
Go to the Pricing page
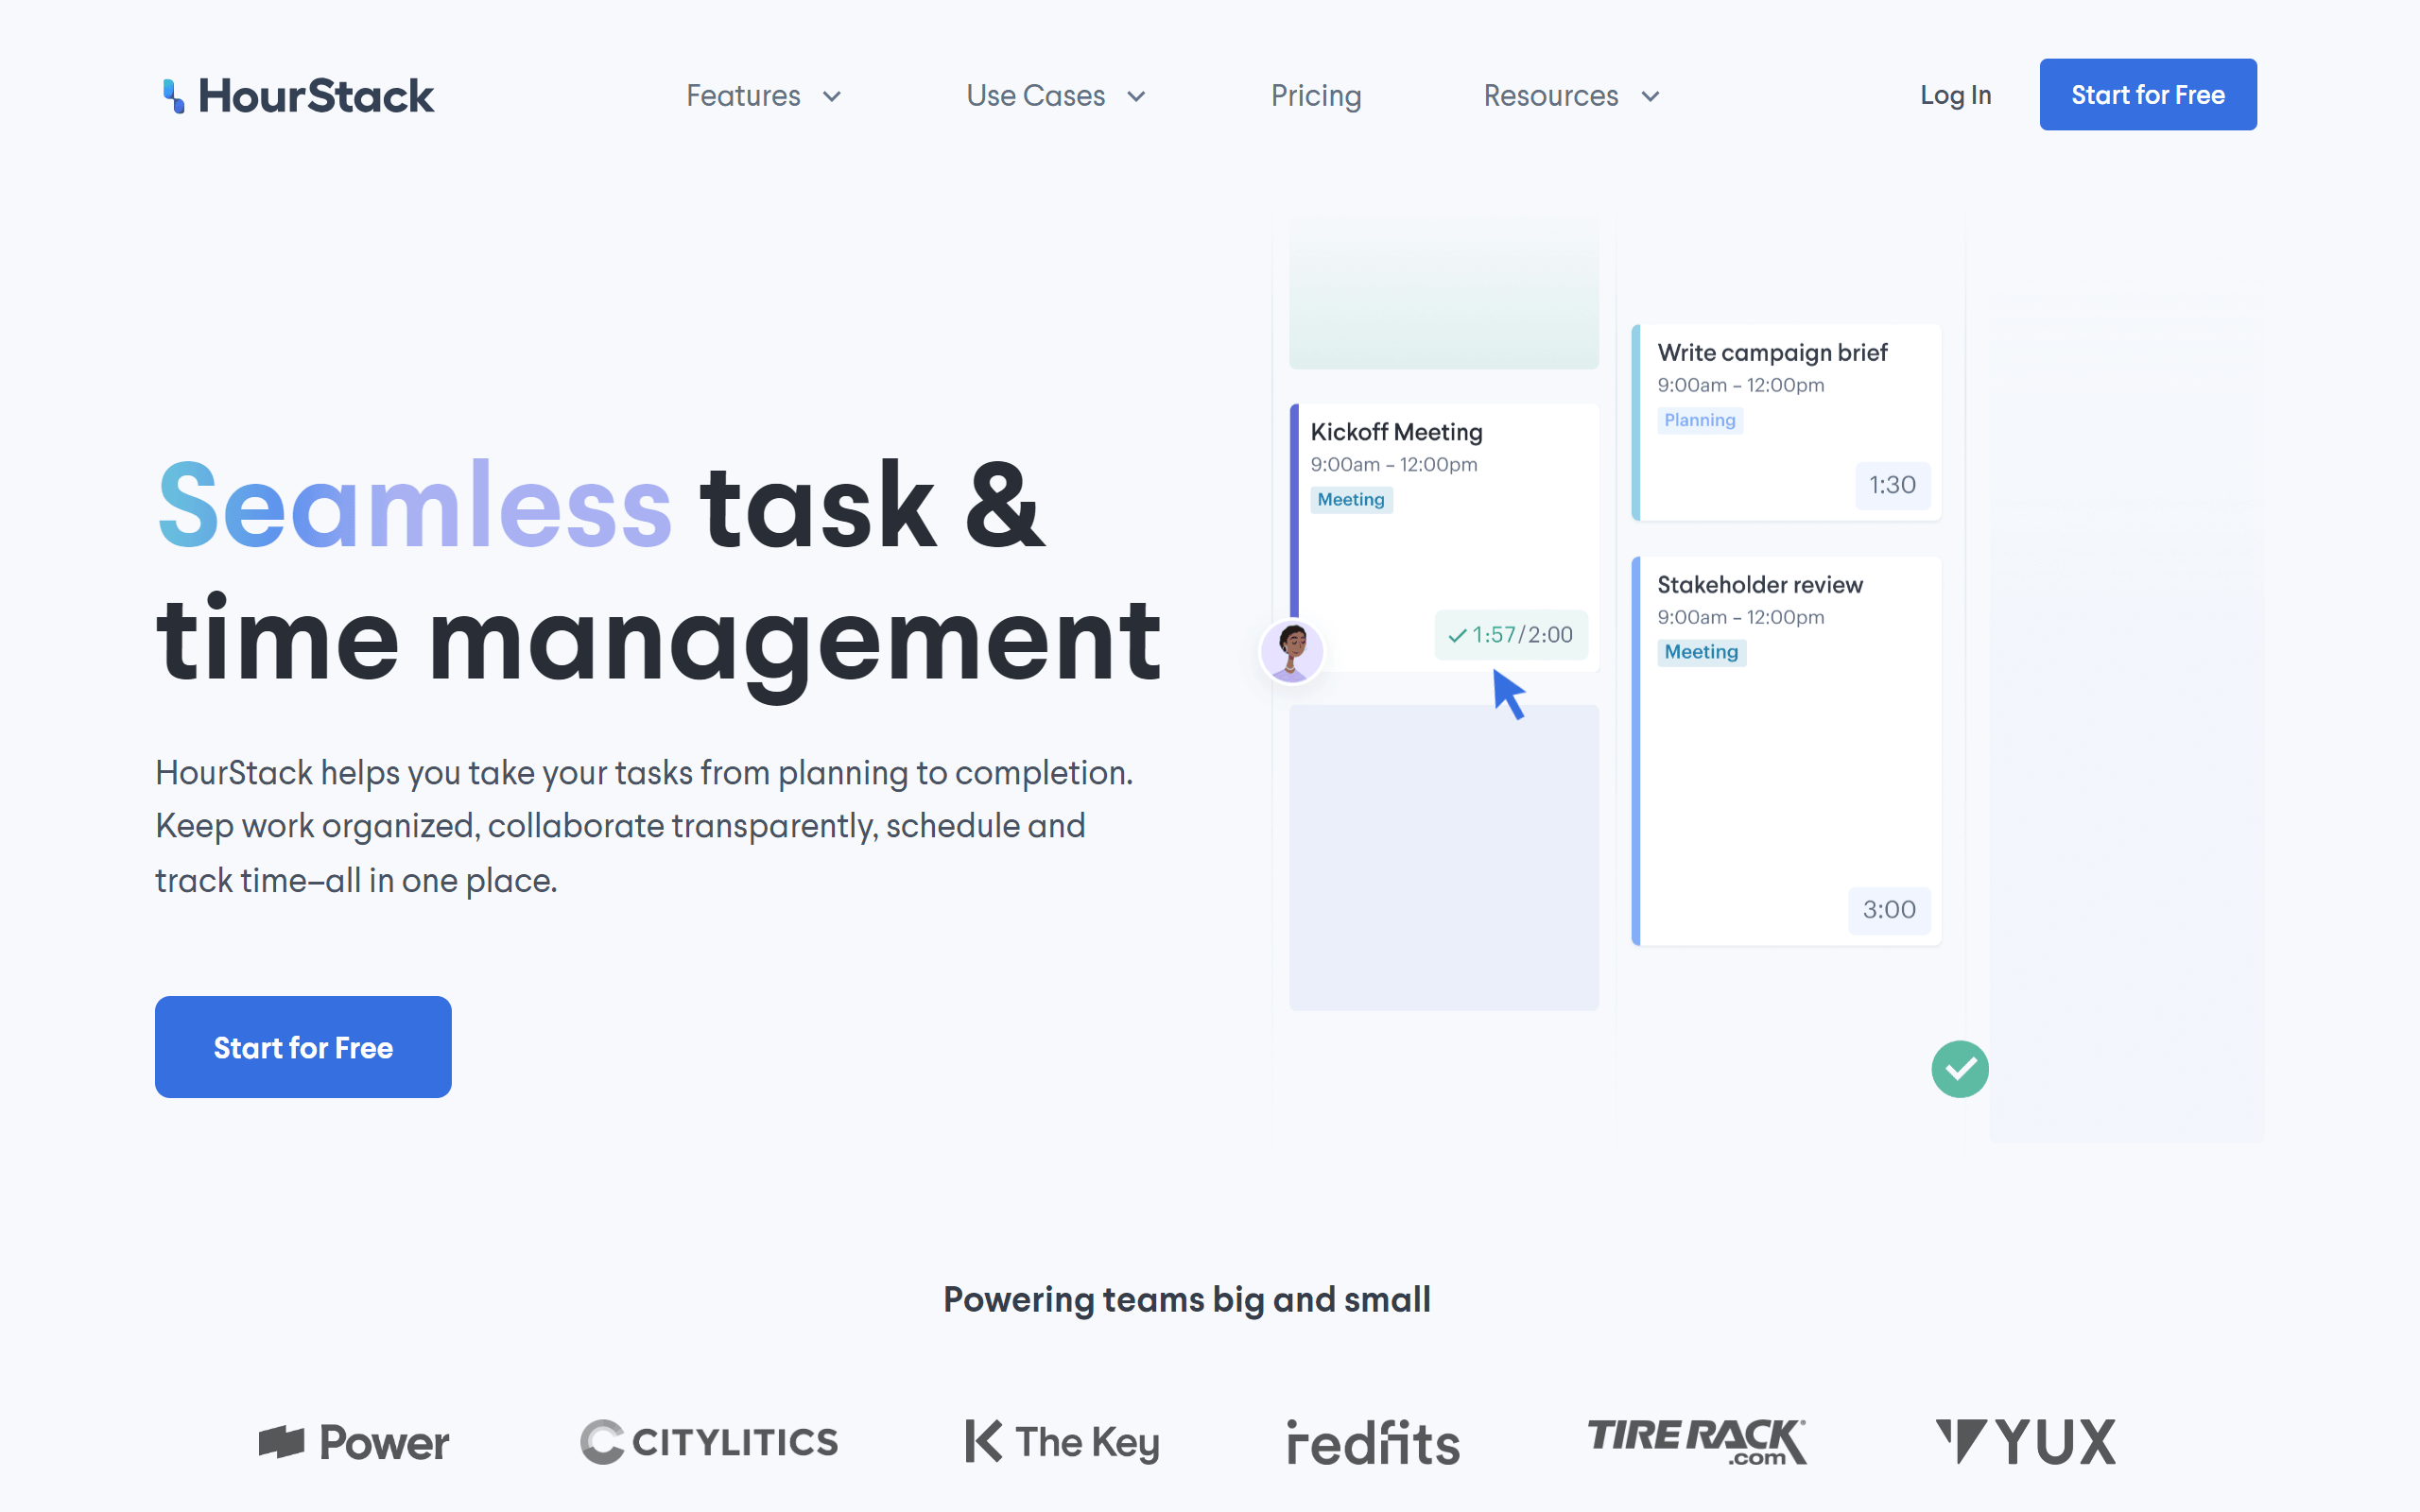[1316, 96]
